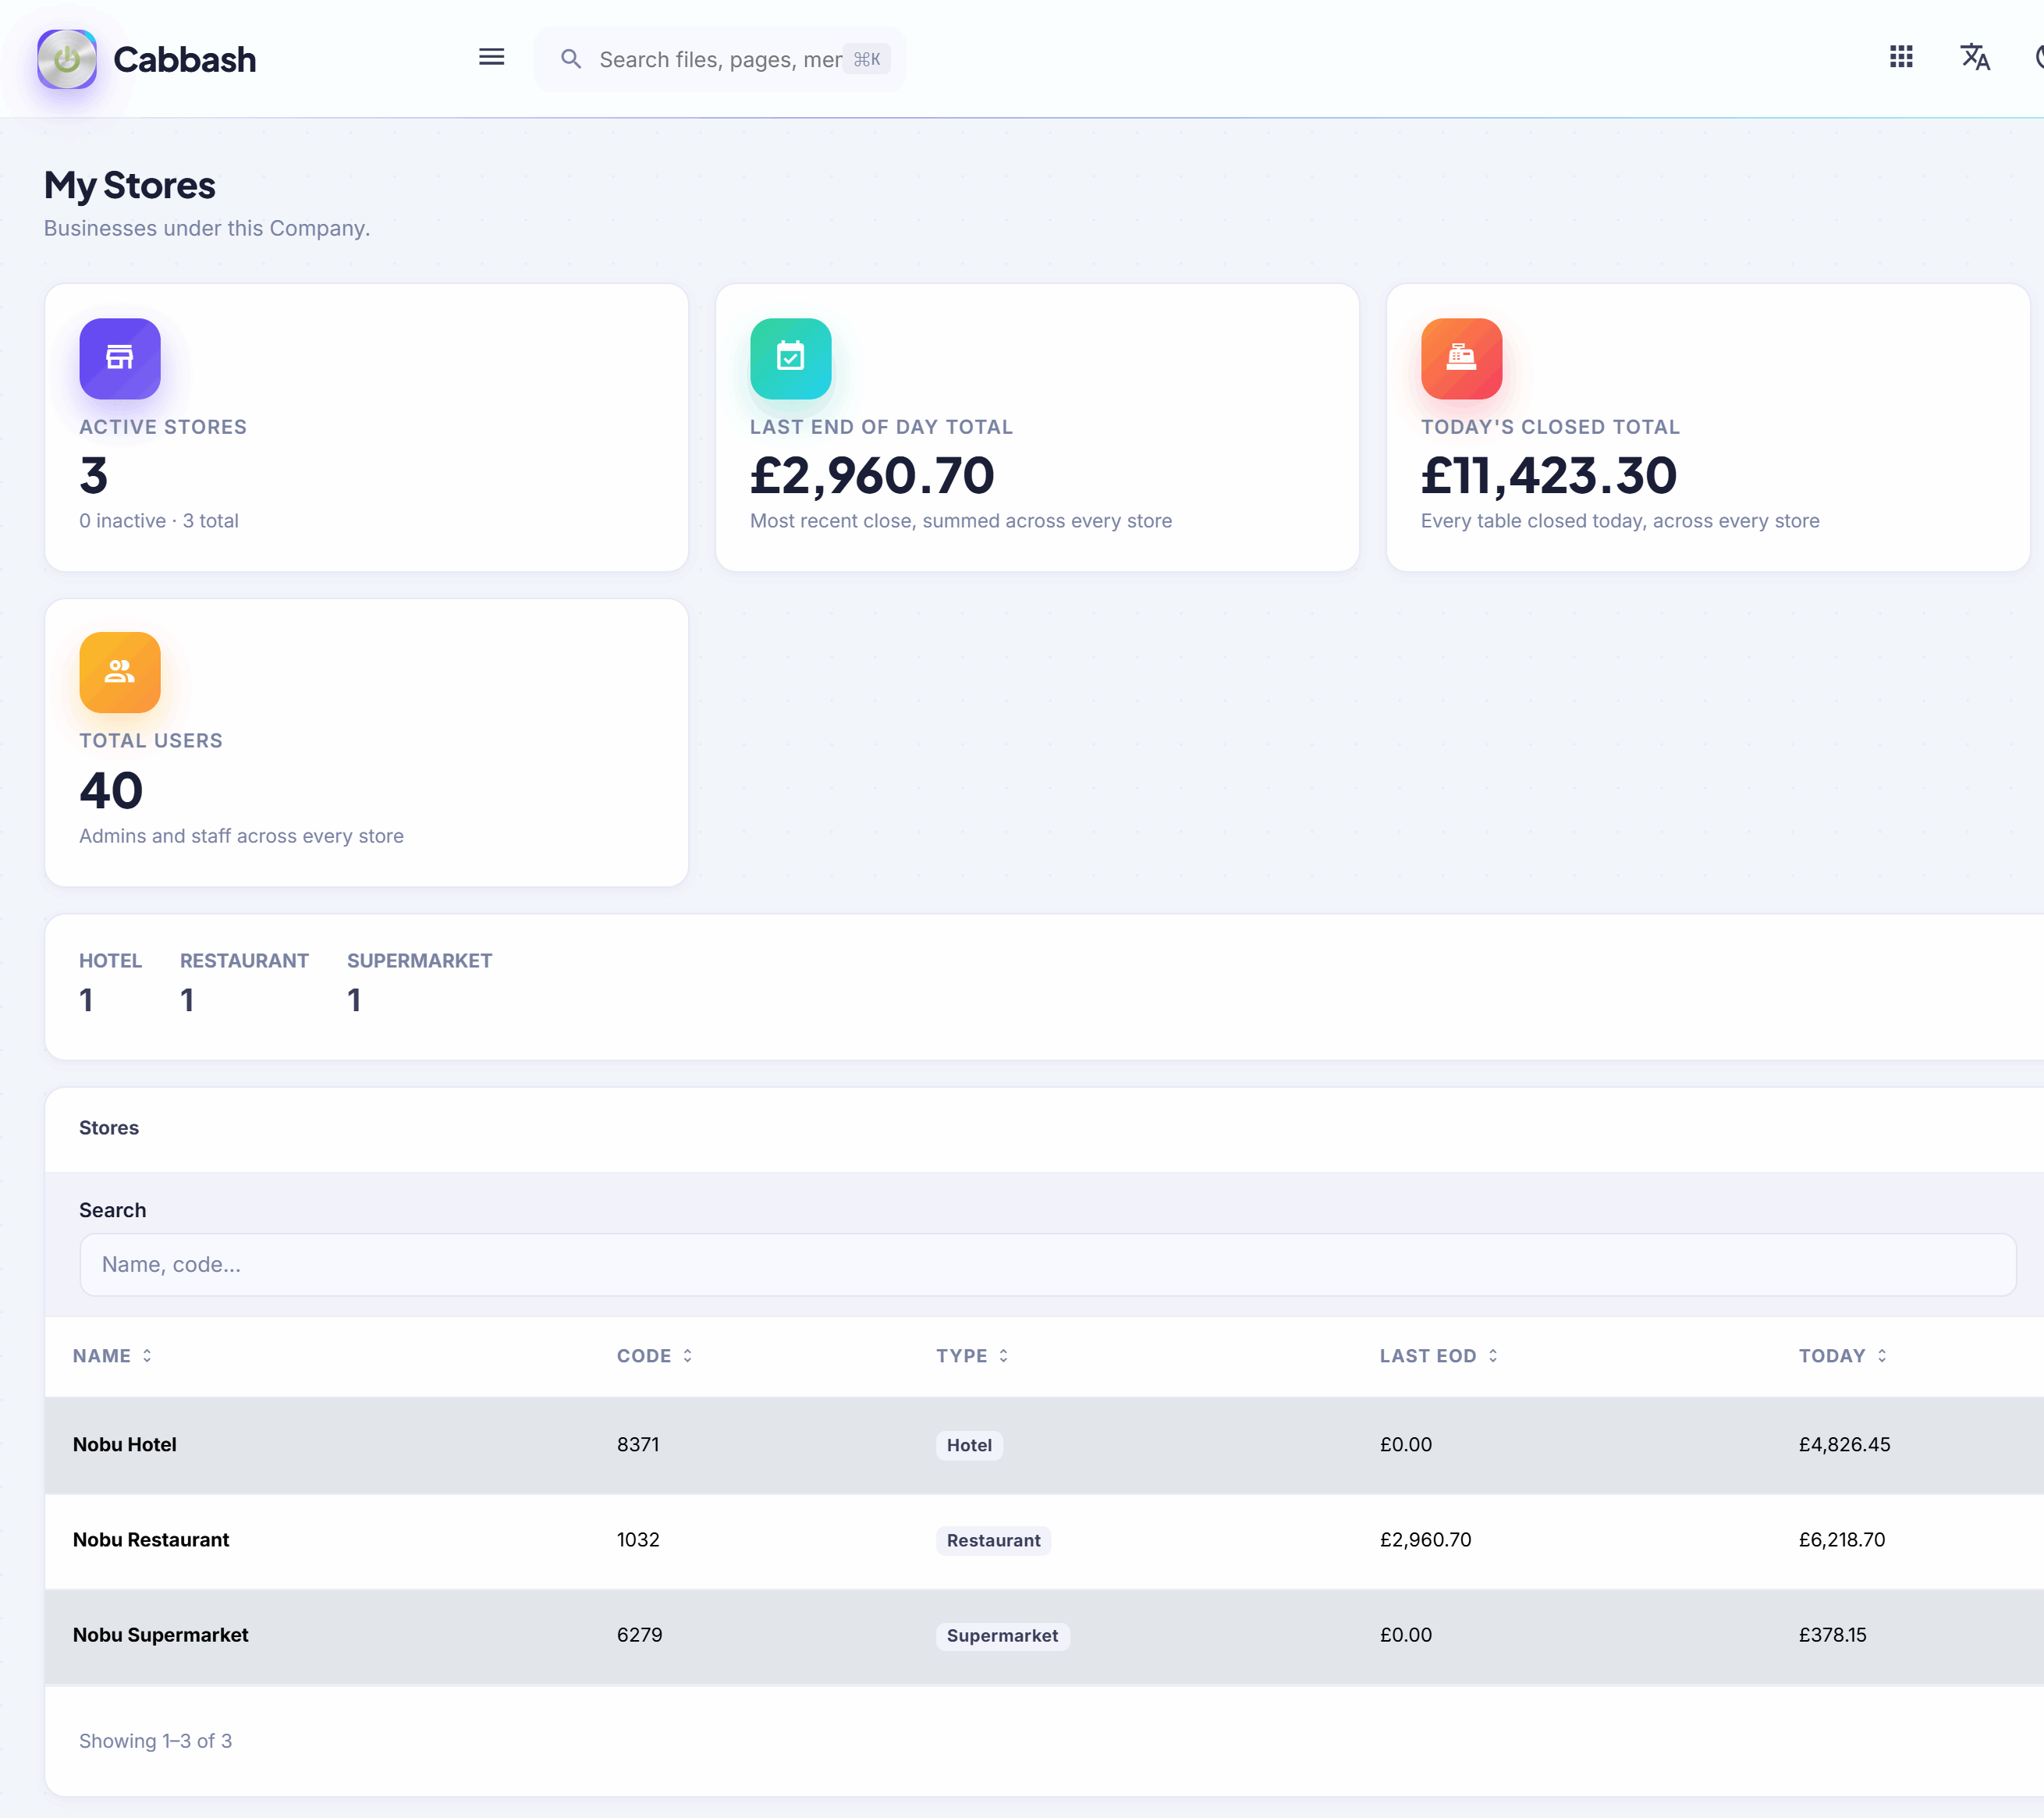2044x1818 pixels.
Task: Open the Nobu Supermarket store row
Action: [x=1044, y=1635]
